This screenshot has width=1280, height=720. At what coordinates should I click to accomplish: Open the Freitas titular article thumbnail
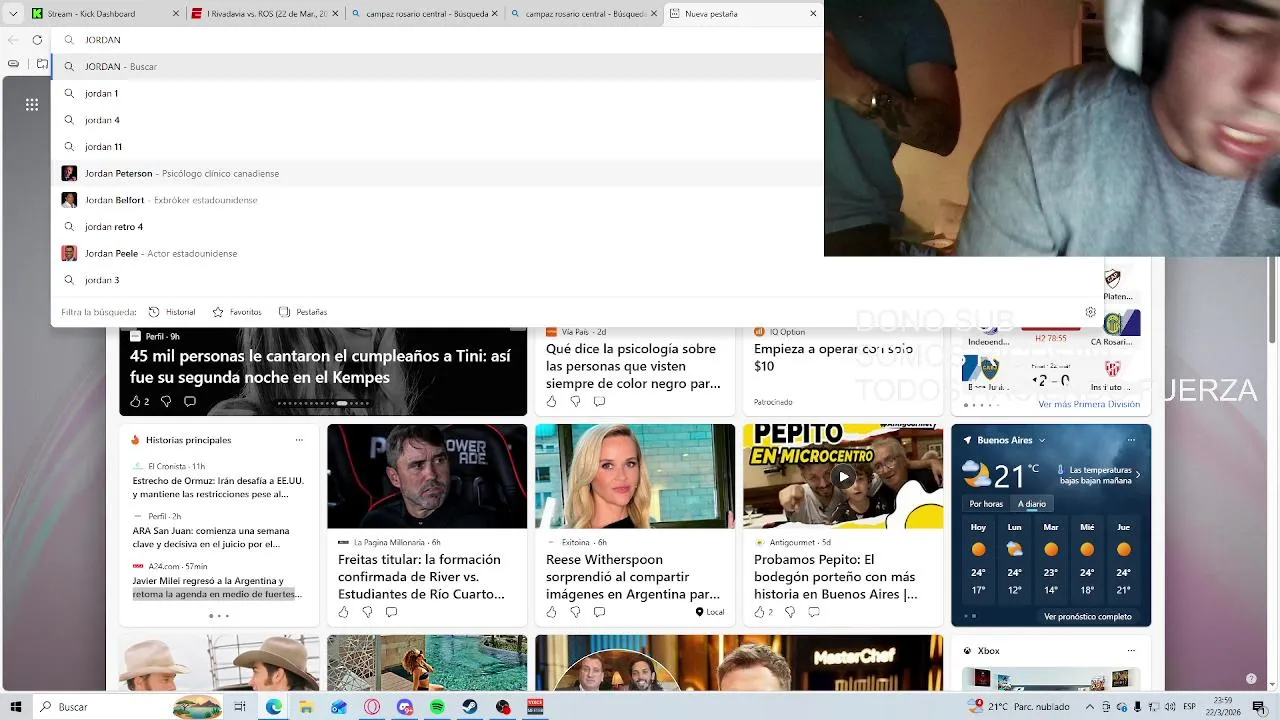pos(427,476)
